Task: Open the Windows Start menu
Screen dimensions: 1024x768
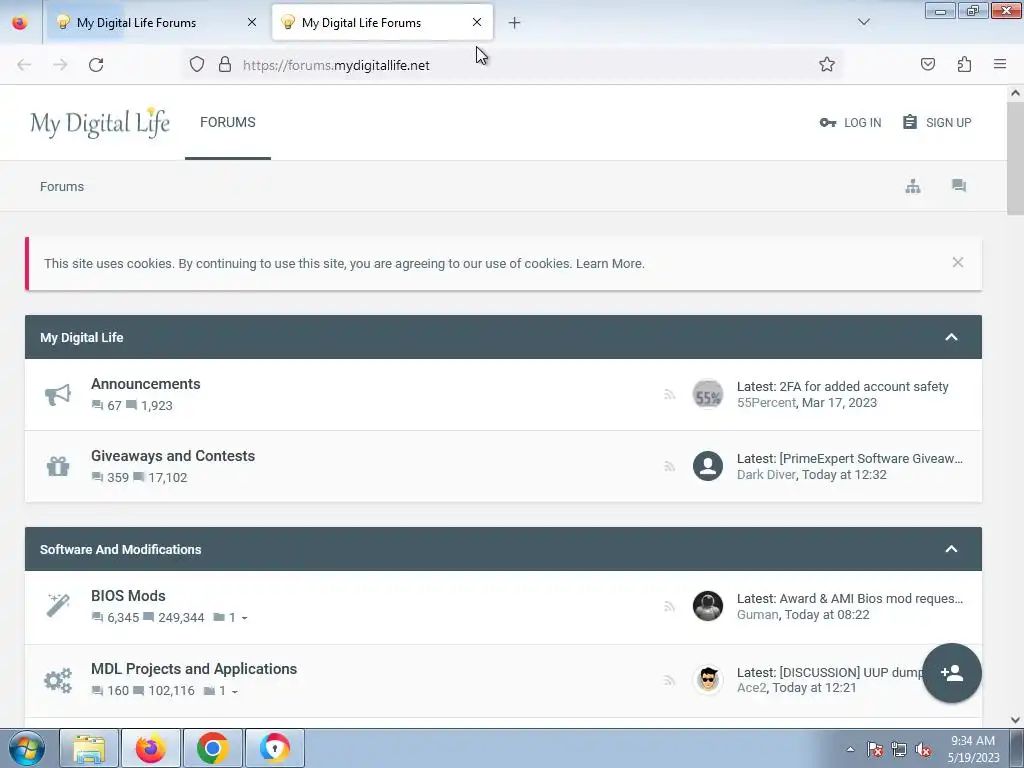Action: pyautogui.click(x=27, y=748)
